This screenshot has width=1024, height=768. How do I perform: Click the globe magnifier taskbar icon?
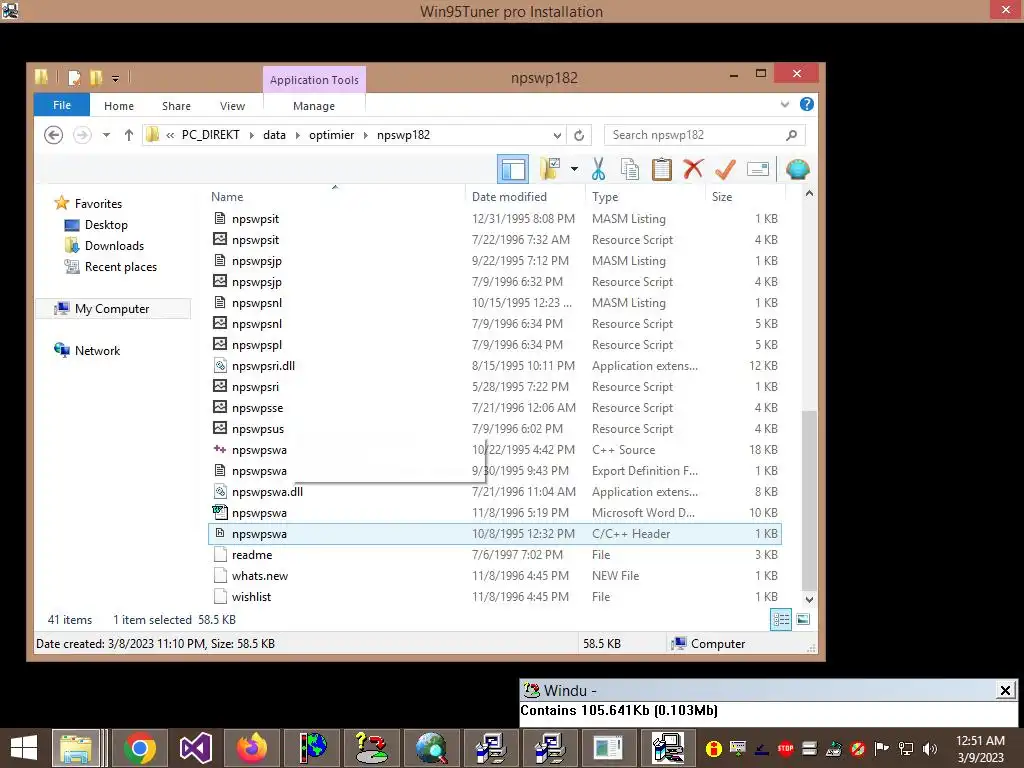[x=431, y=748]
